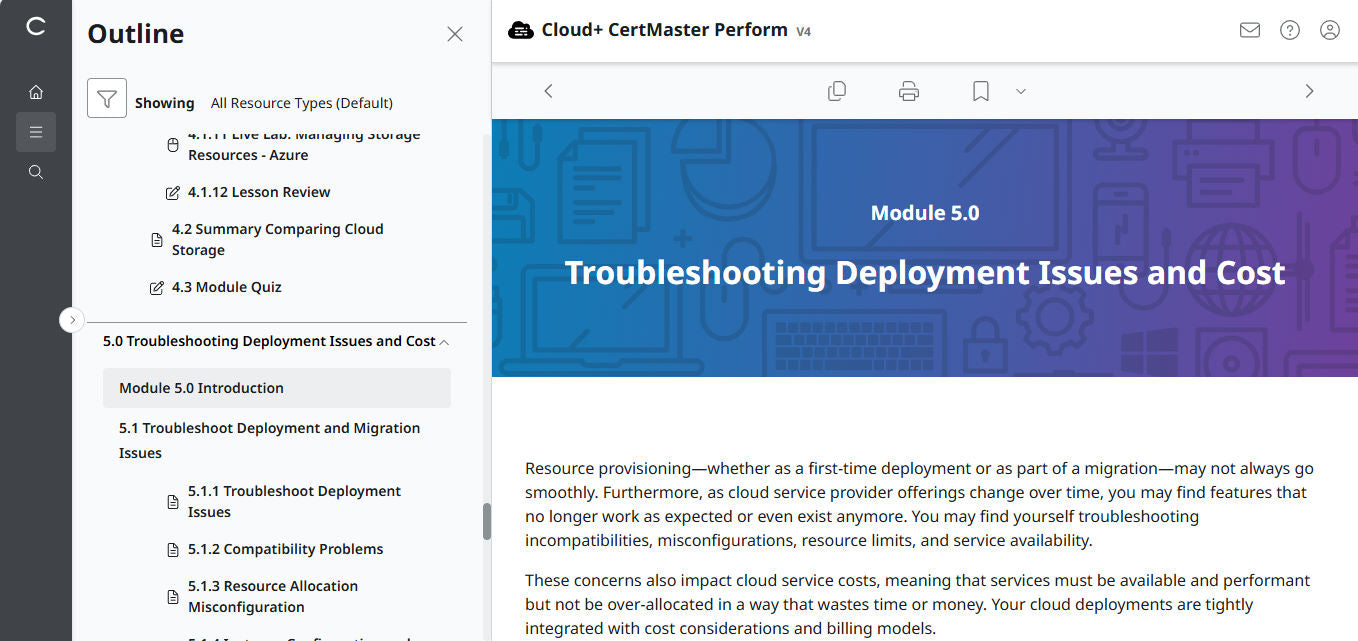Click the Home icon in the left sidebar
Screen dimensions: 1358x641
[x=36, y=91]
